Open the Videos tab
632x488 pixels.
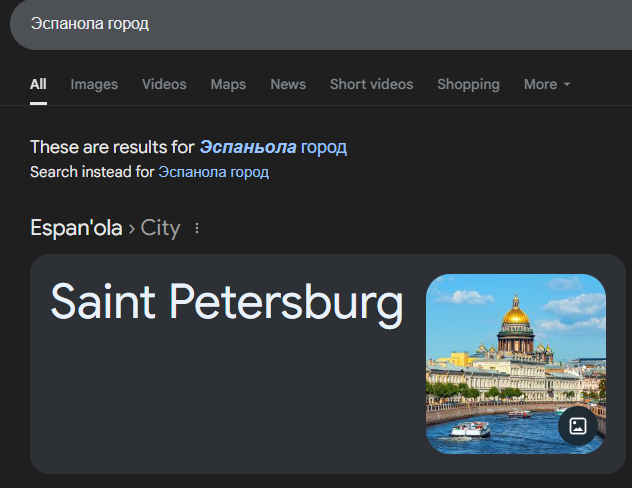pos(164,84)
